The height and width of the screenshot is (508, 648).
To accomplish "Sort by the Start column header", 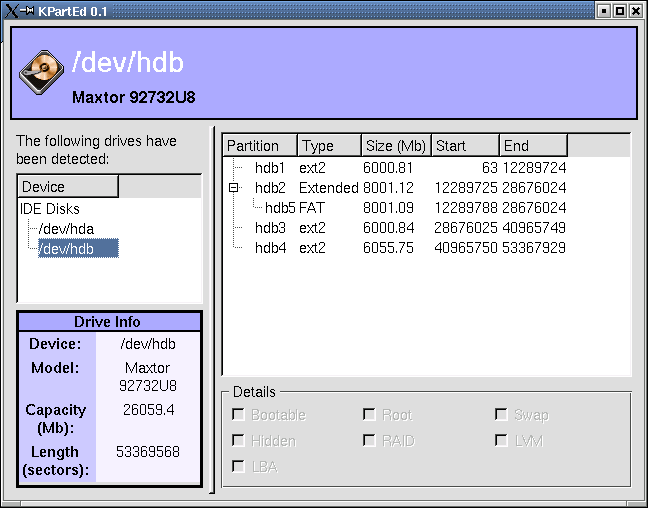I will tap(465, 145).
